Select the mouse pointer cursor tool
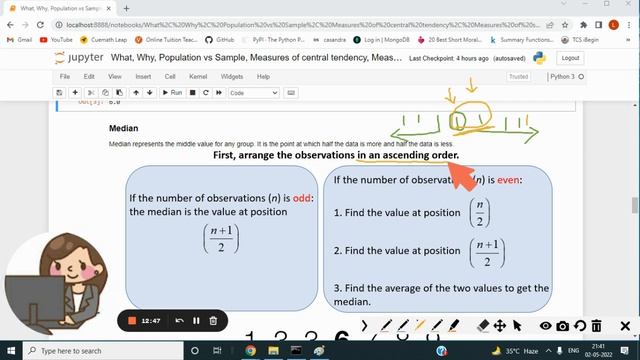 (517, 326)
